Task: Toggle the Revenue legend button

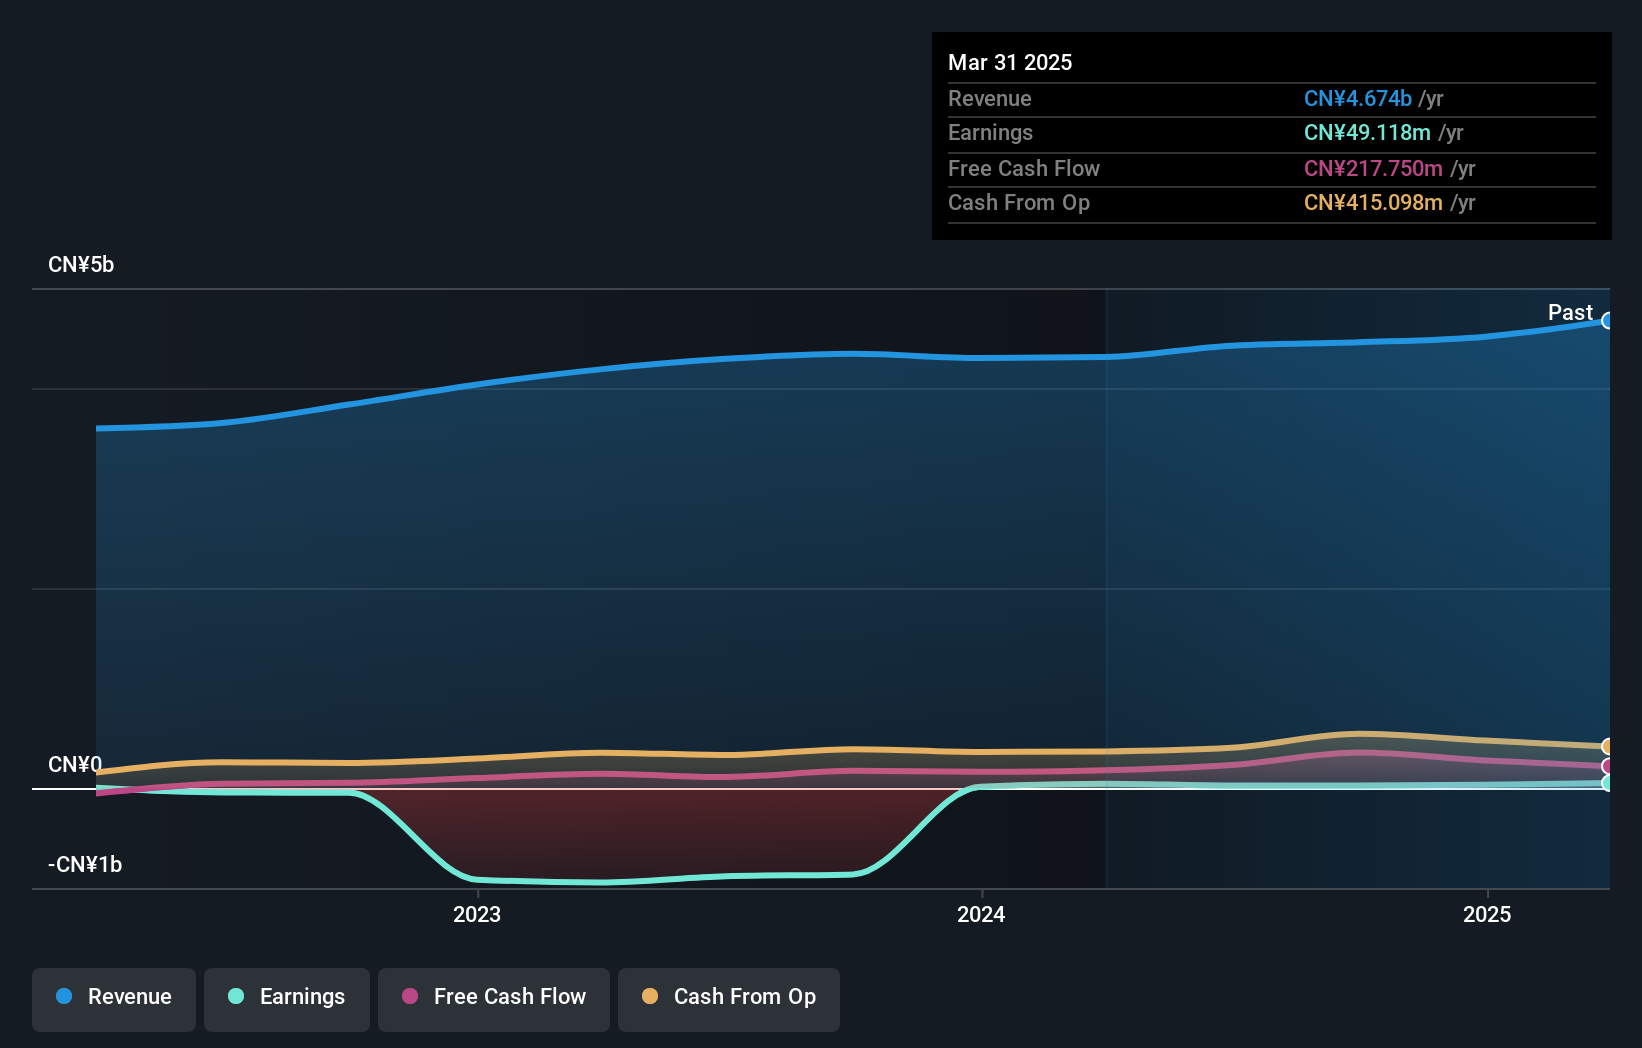Action: click(114, 999)
